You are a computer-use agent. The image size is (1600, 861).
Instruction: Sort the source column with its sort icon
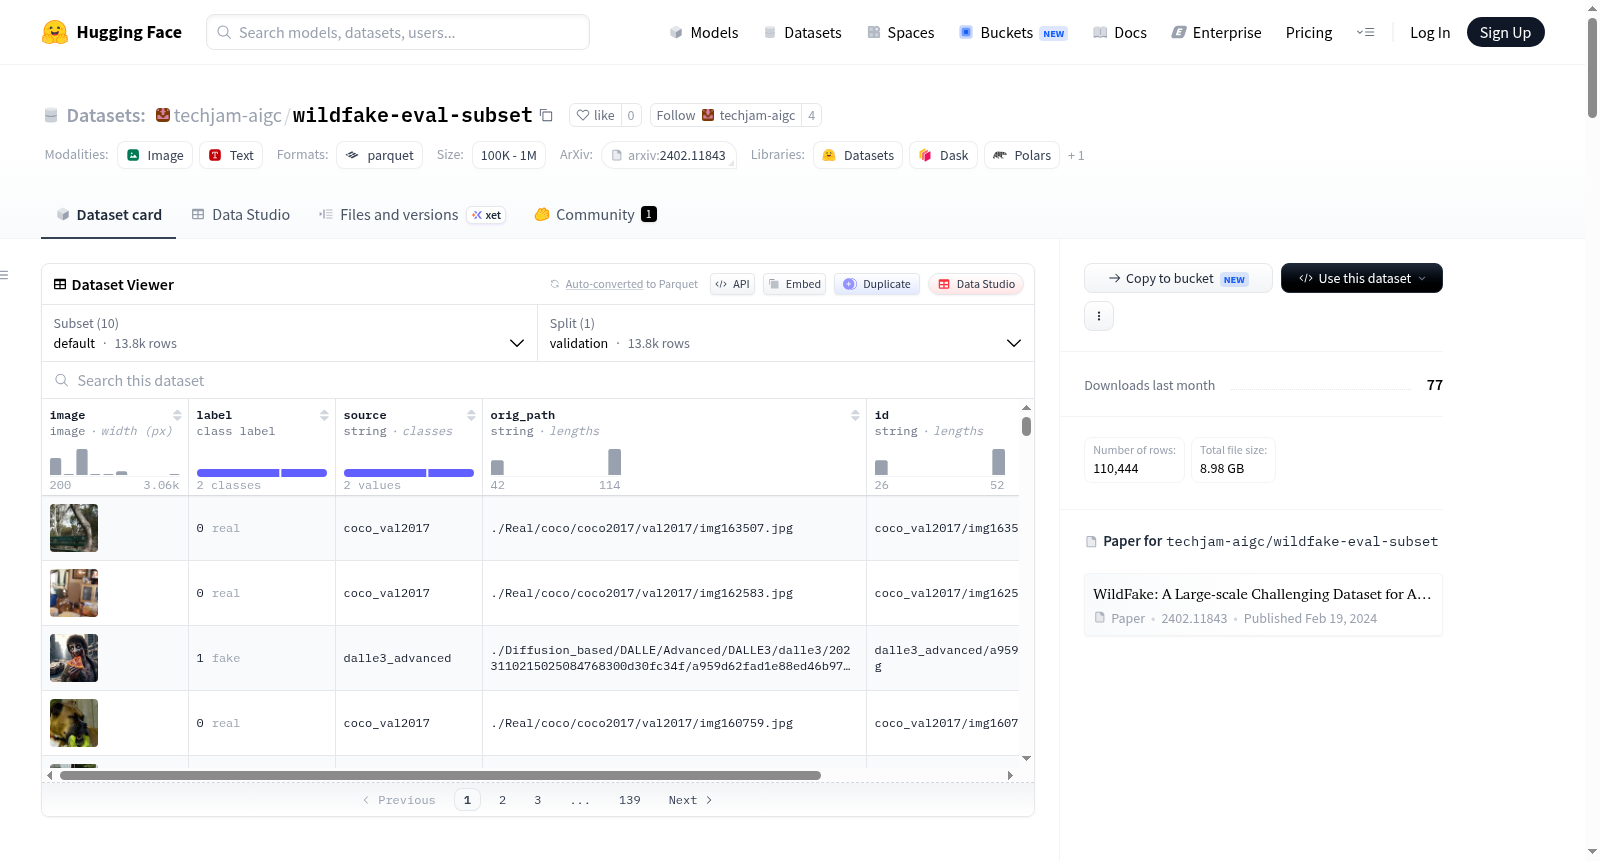point(471,415)
